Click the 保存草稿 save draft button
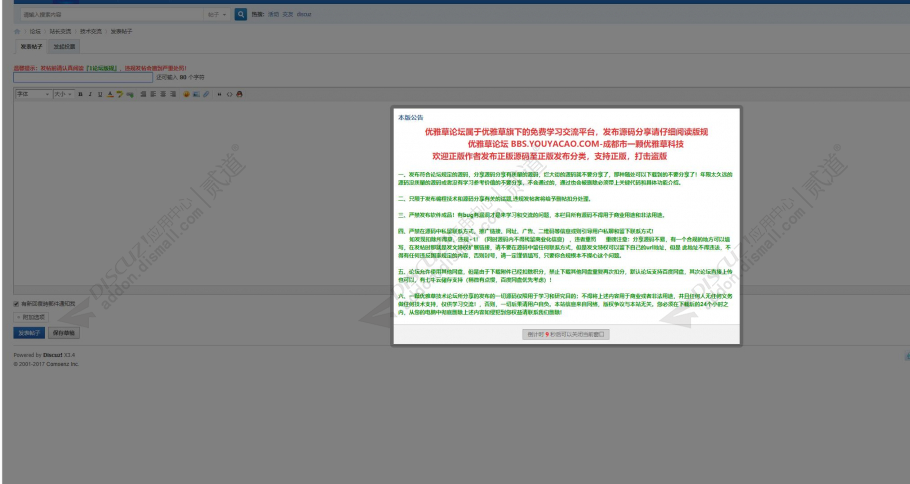The image size is (910, 484). pos(63,333)
